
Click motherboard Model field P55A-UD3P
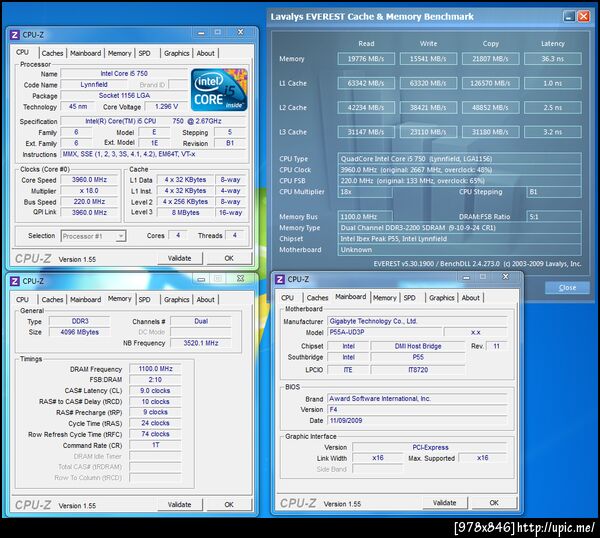tap(385, 332)
